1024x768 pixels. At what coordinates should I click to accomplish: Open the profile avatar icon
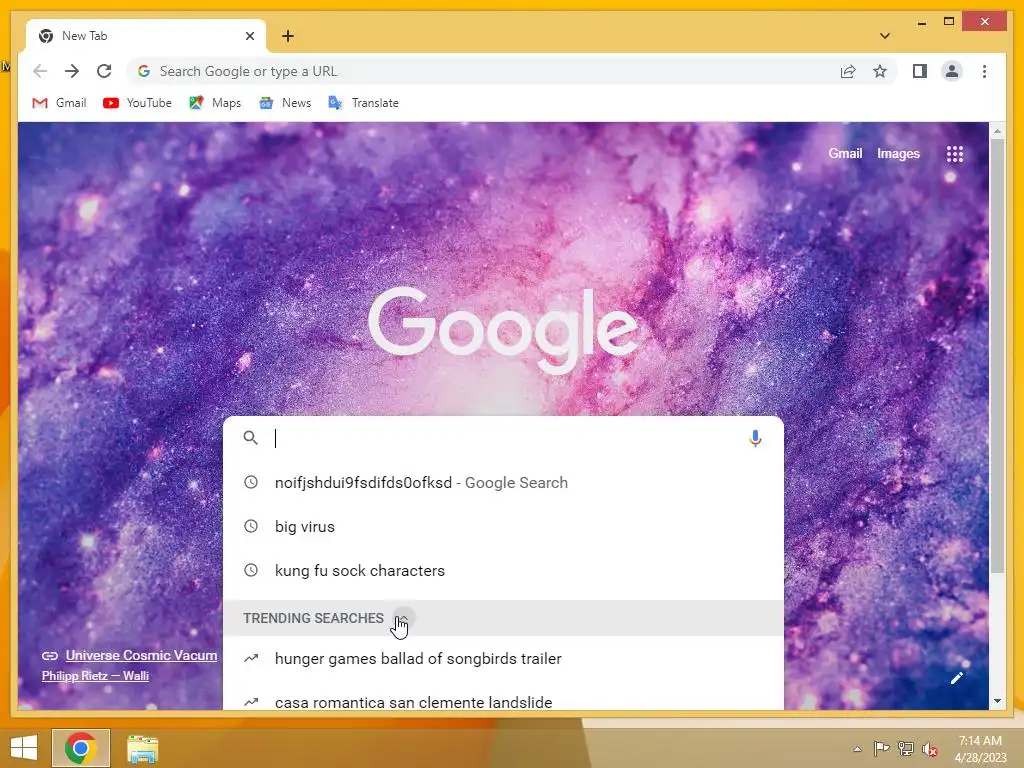coord(952,71)
